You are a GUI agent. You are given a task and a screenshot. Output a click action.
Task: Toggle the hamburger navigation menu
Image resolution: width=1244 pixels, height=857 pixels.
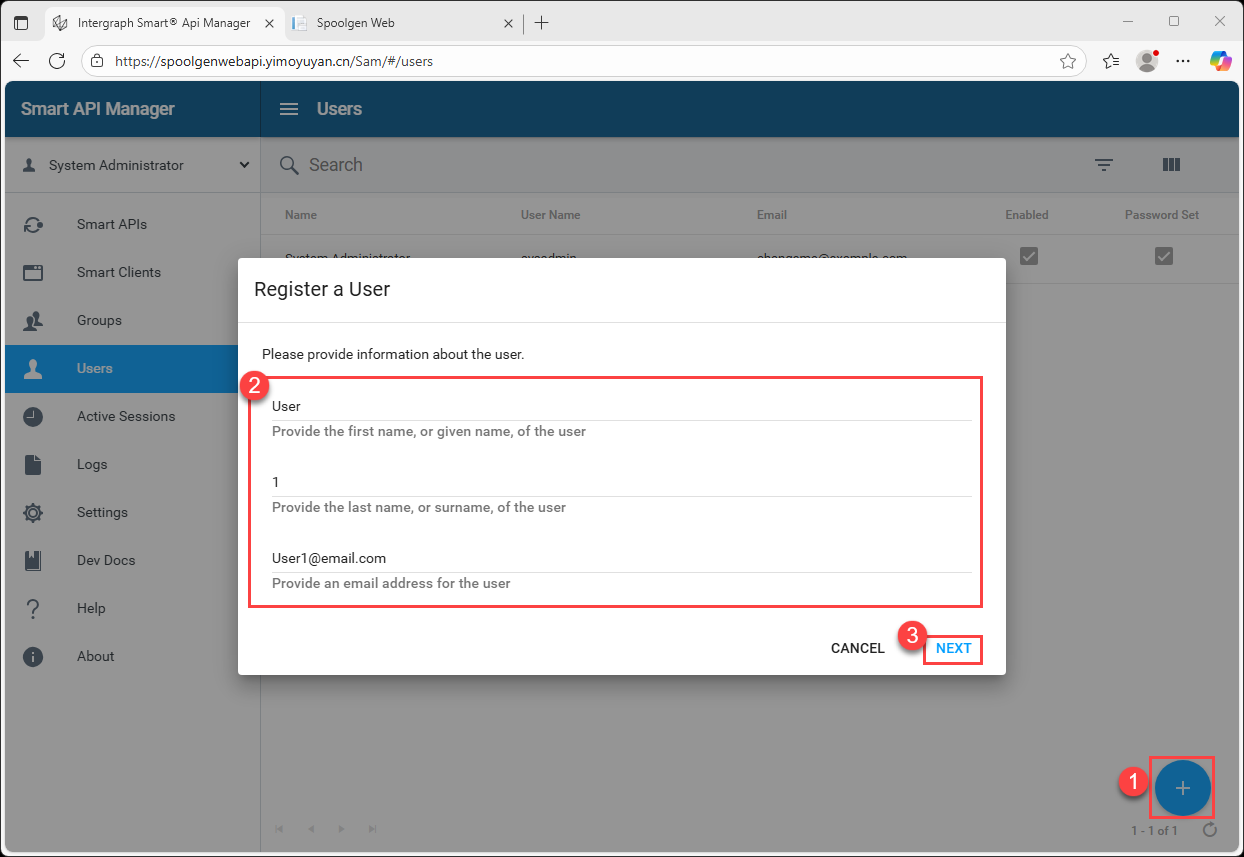(289, 109)
